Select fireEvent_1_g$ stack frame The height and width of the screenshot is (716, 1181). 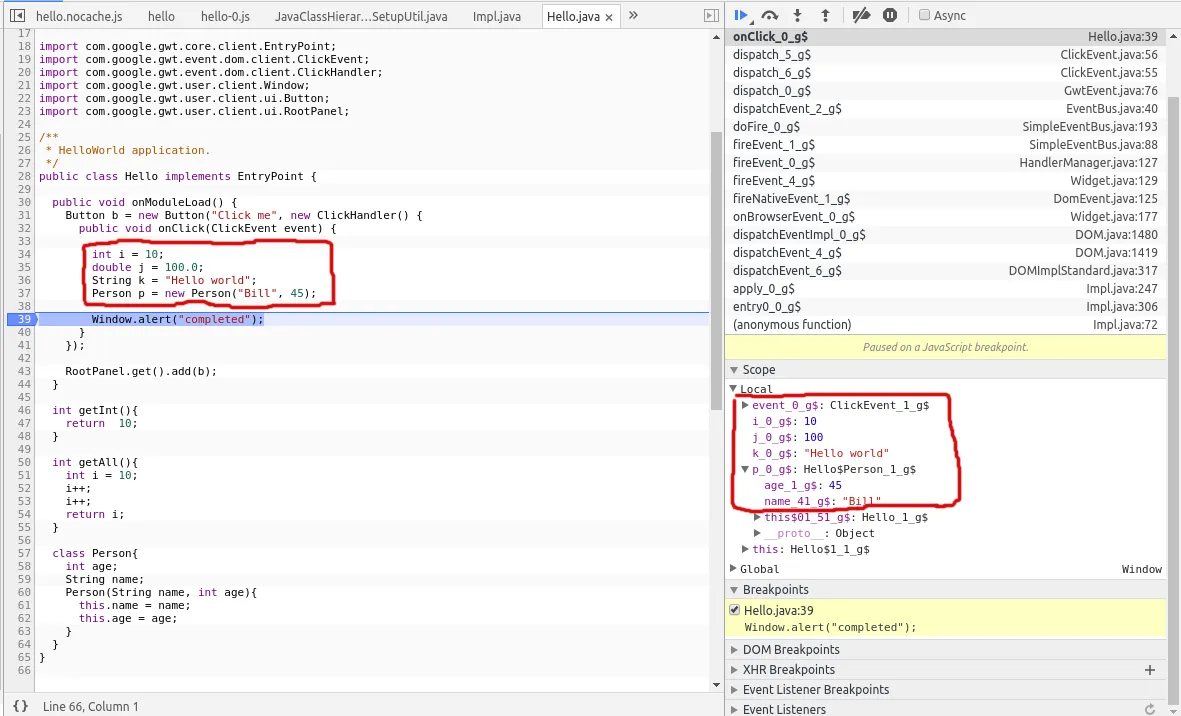[947, 145]
